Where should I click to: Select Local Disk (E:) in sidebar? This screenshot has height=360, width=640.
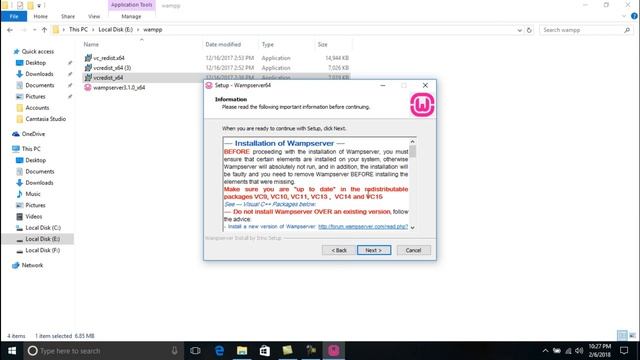(42, 239)
